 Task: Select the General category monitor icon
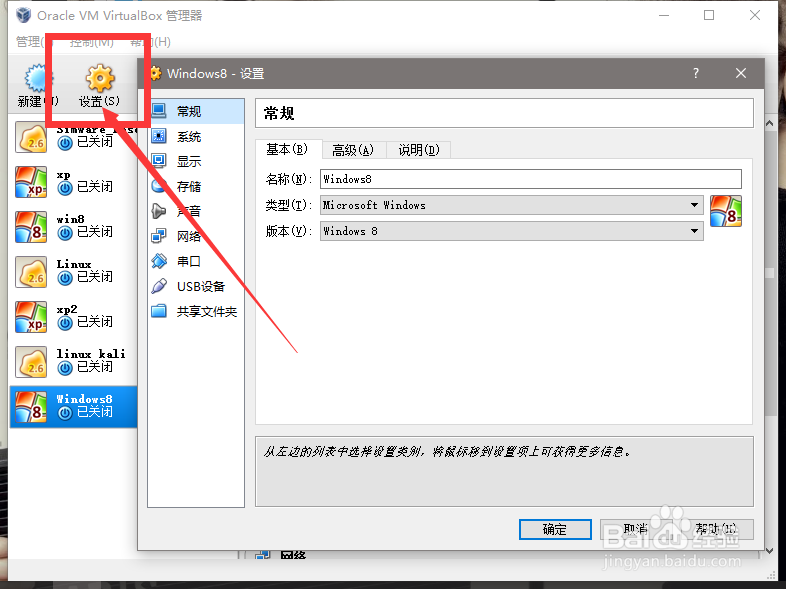(x=159, y=110)
